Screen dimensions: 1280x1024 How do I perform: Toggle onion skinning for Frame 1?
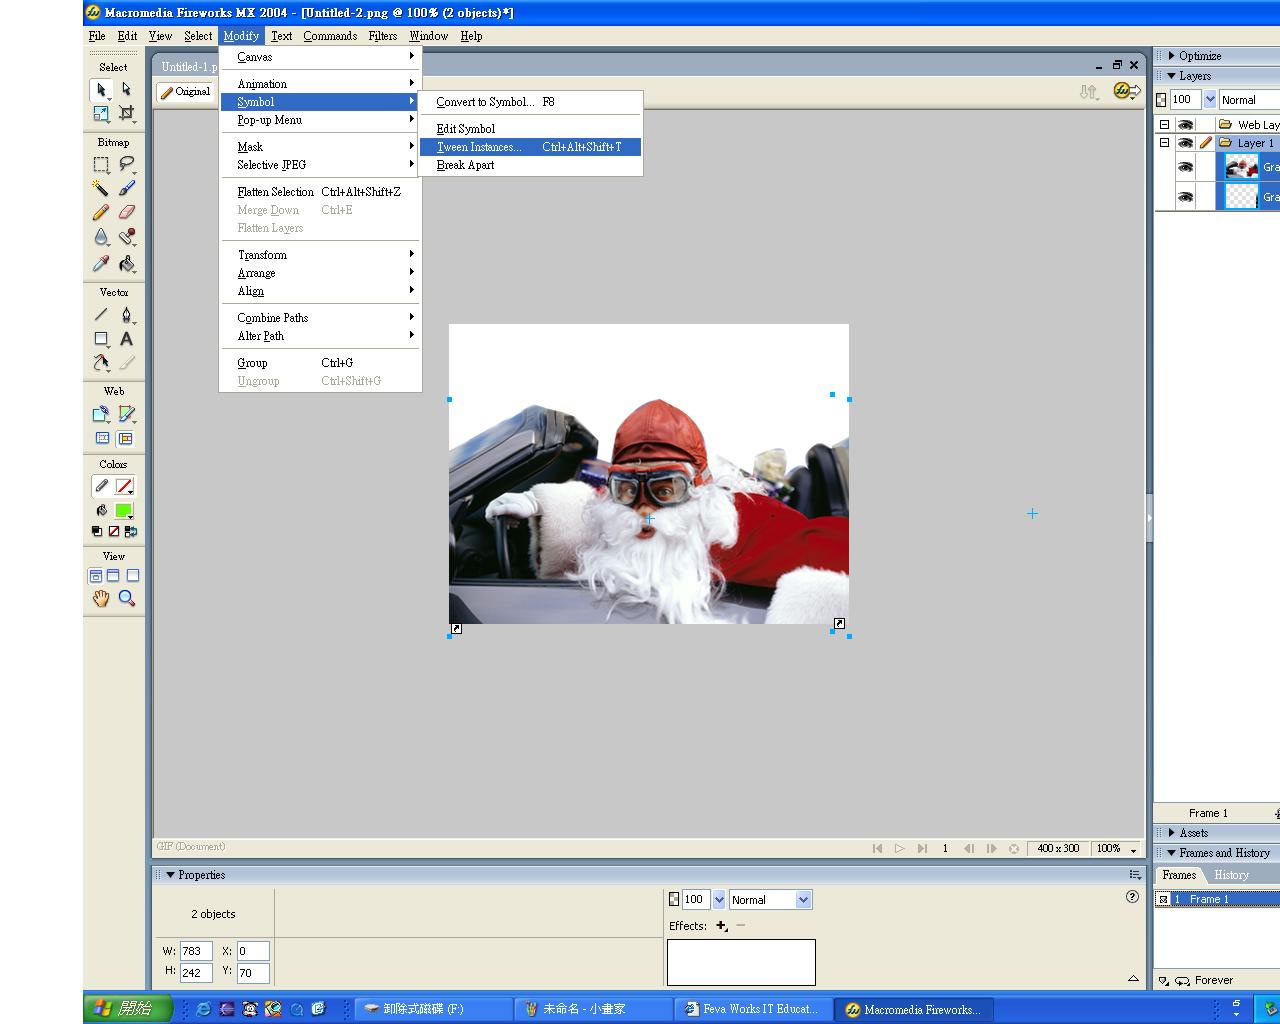[x=1163, y=899]
